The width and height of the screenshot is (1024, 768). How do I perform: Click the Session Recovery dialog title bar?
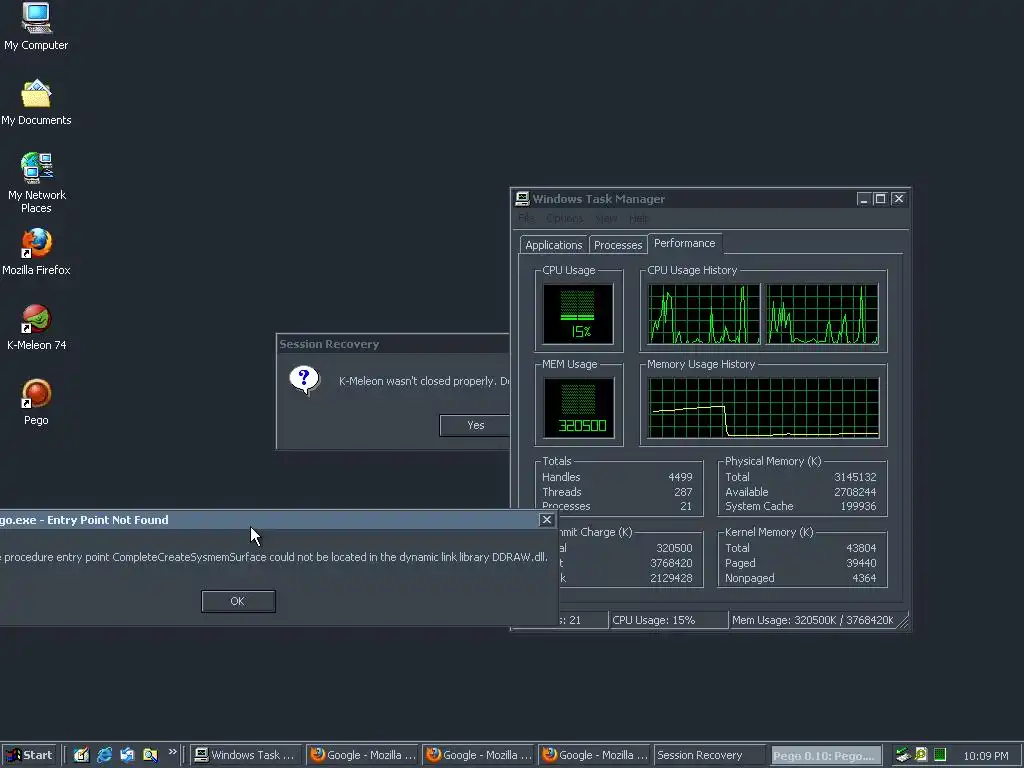(393, 344)
